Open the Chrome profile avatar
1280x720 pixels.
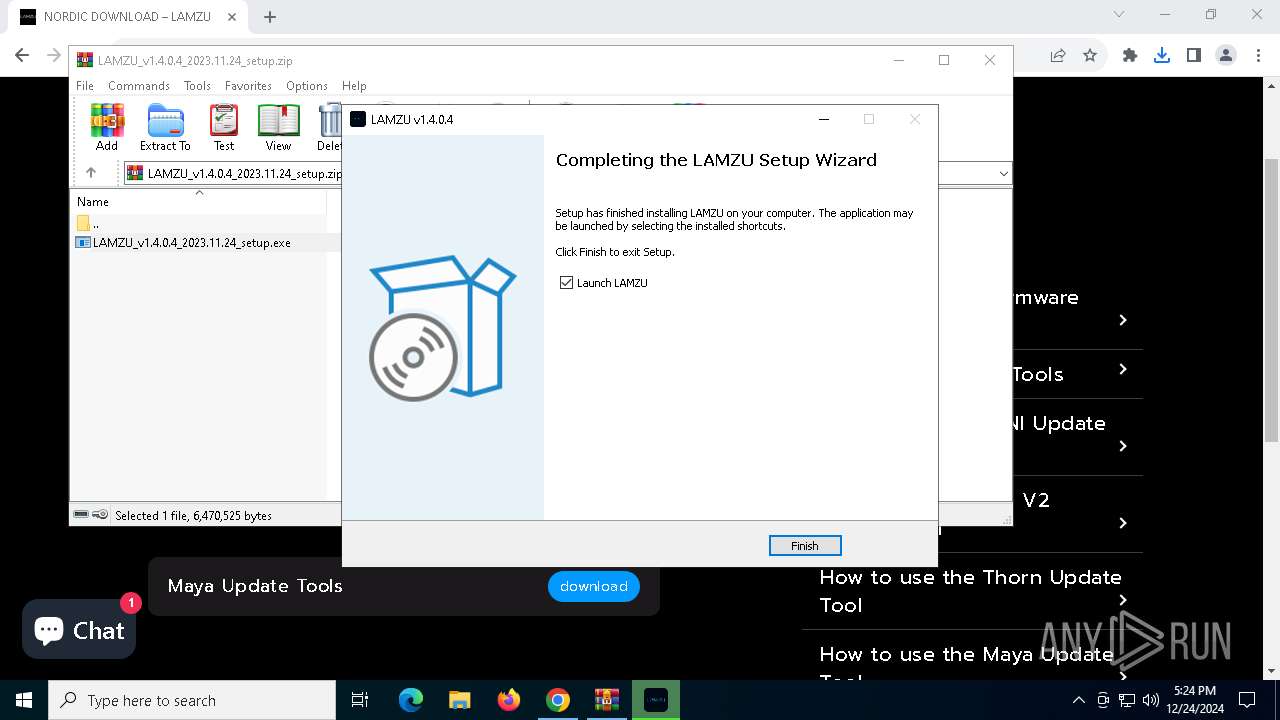(1226, 56)
